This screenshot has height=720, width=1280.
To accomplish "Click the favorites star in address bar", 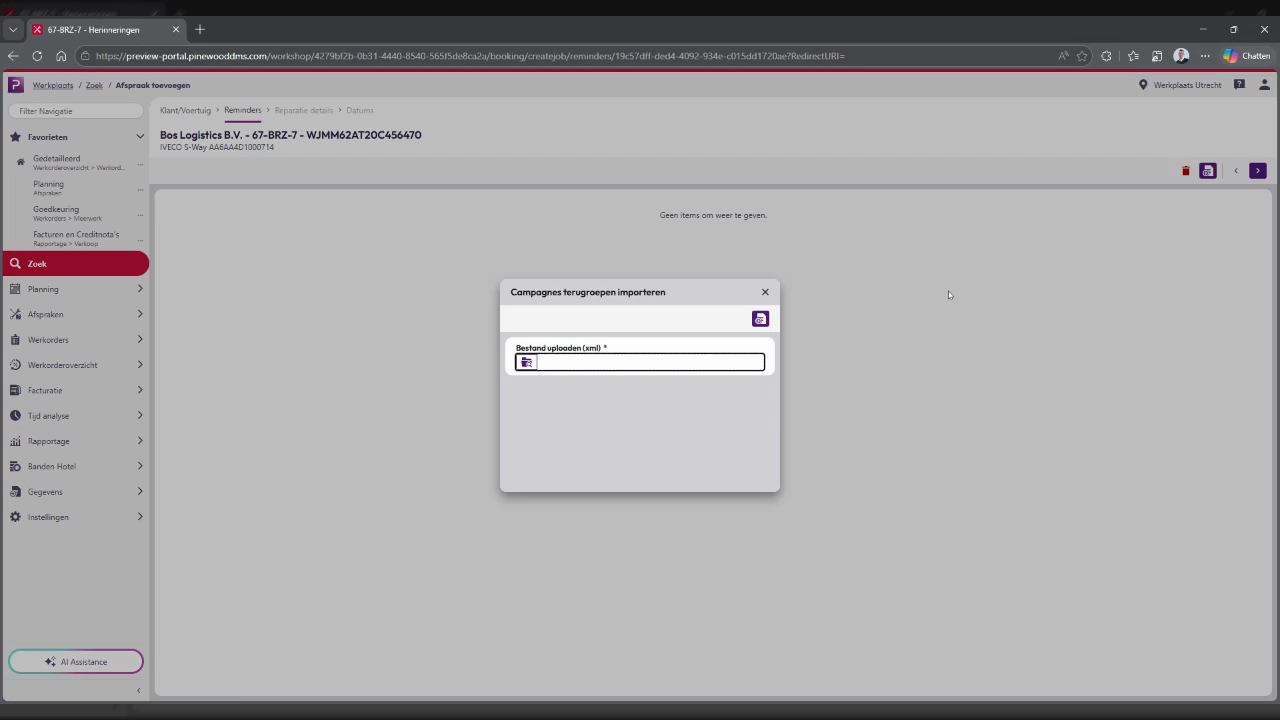I will (x=1082, y=56).
